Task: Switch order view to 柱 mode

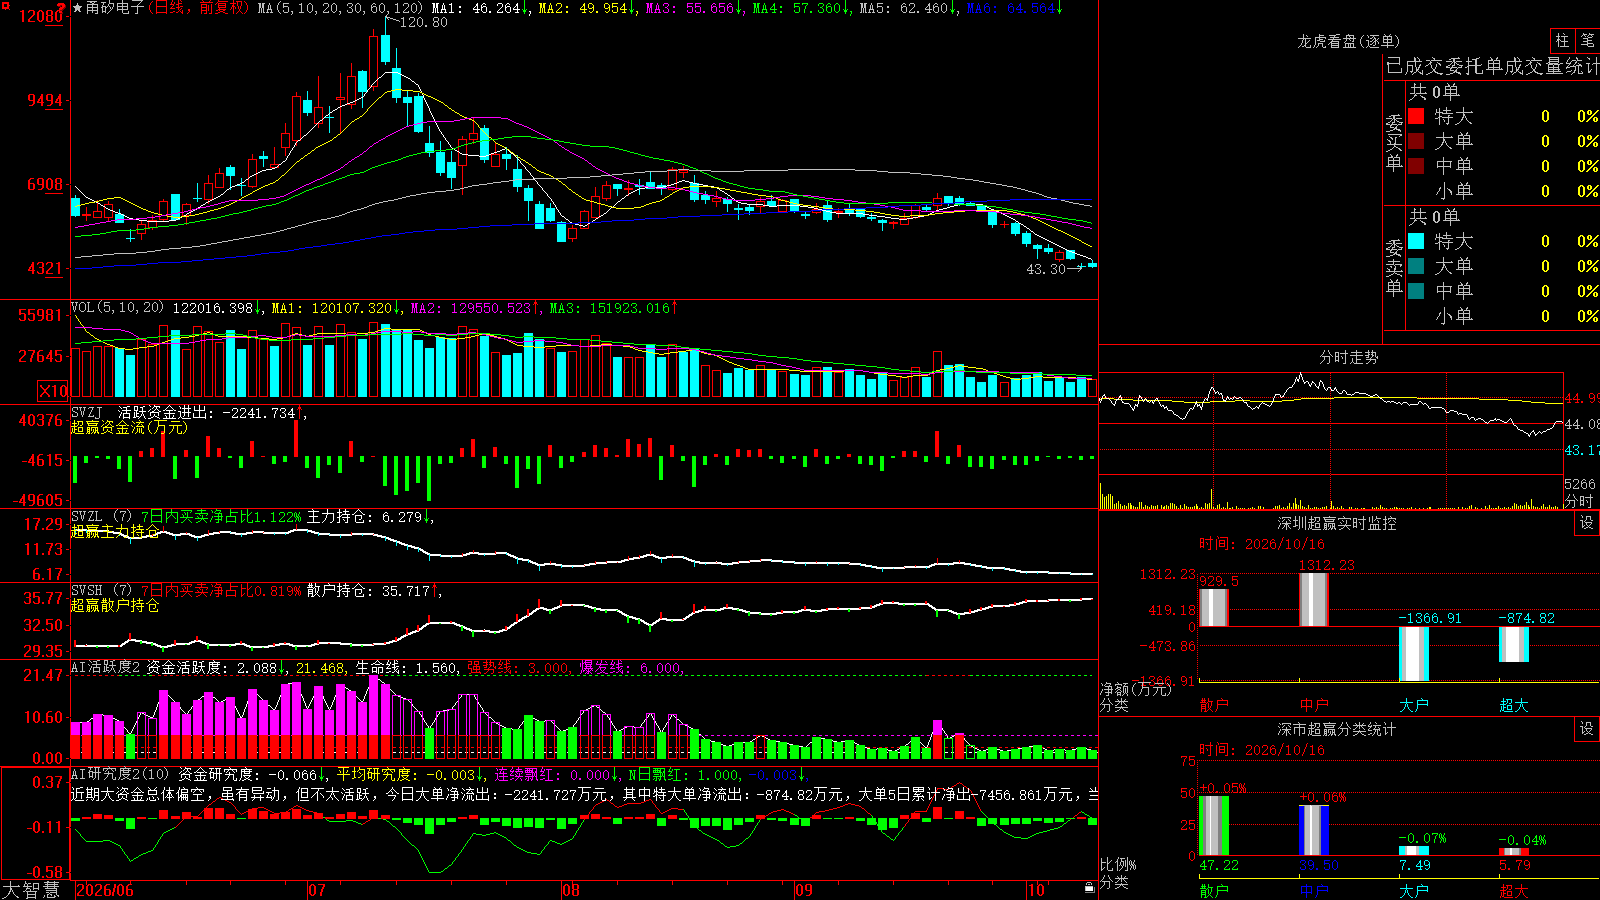Action: tap(1562, 40)
